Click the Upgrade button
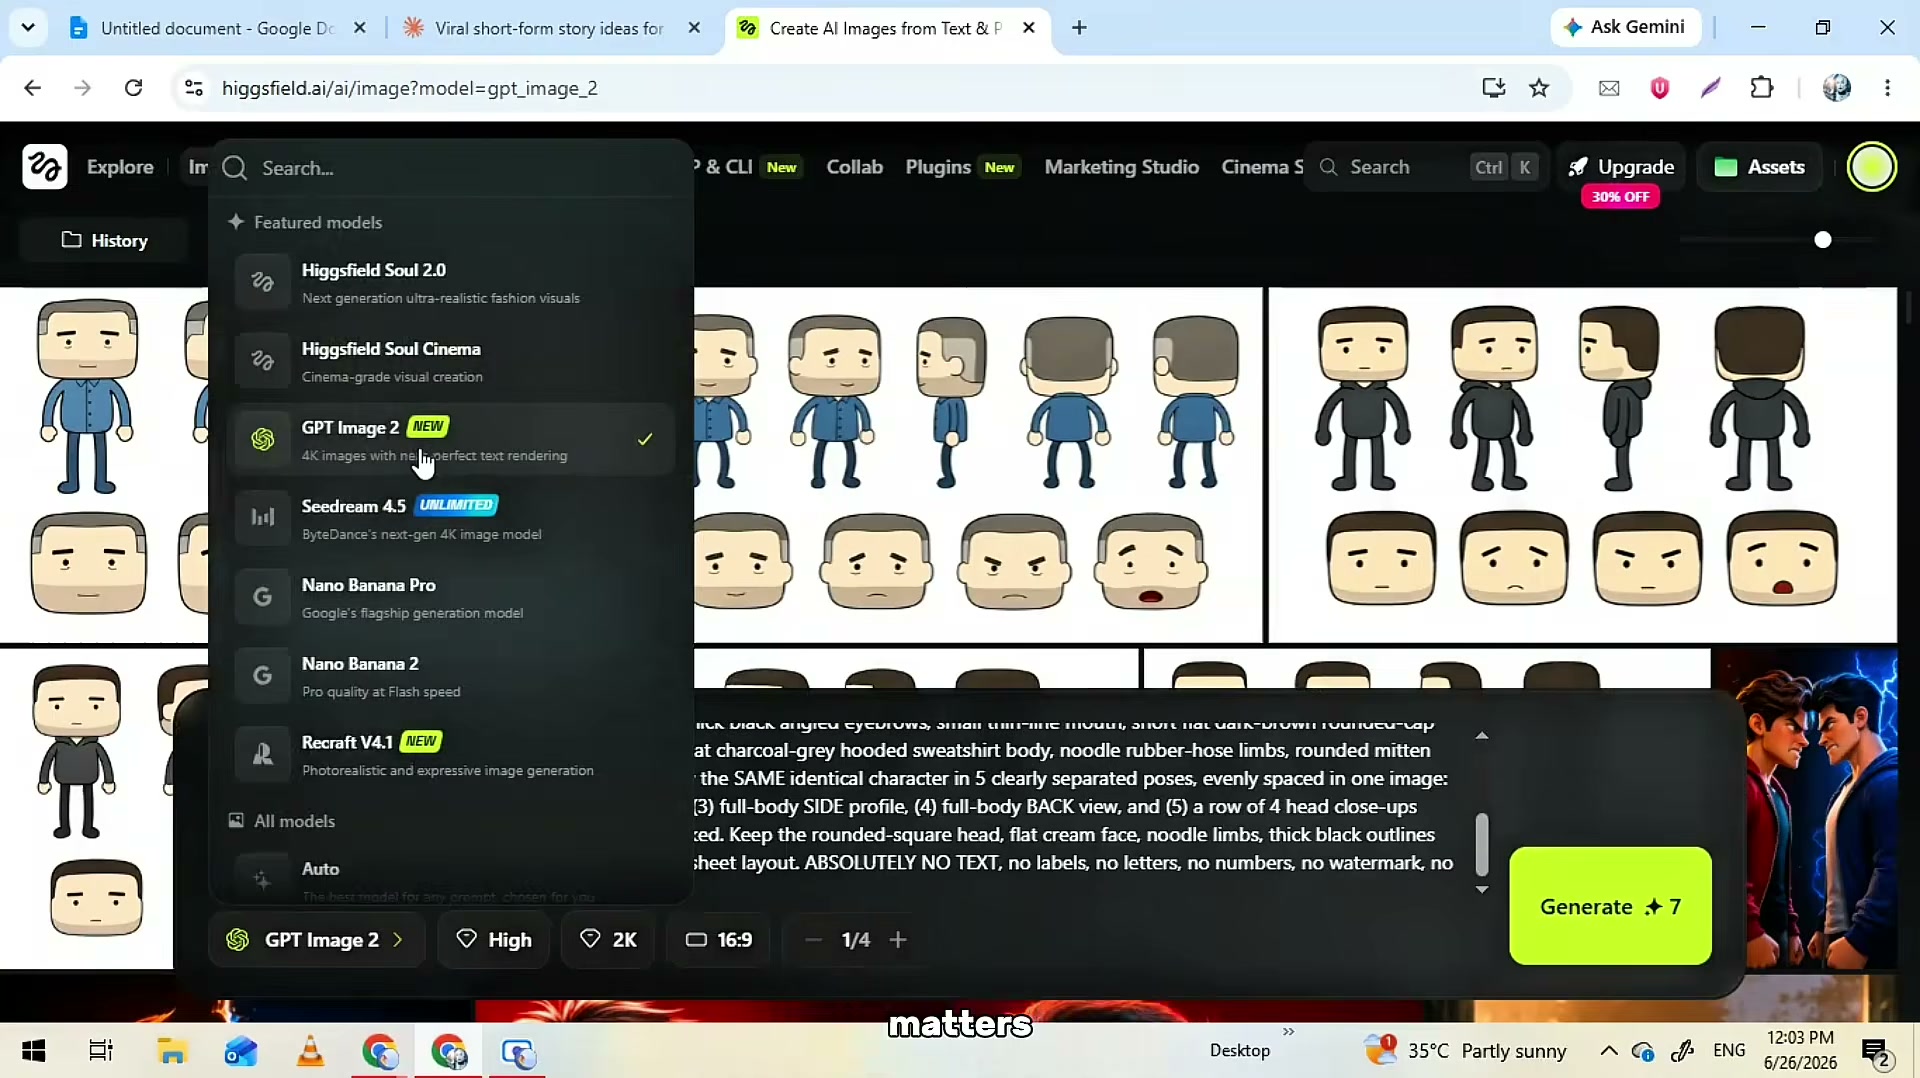Screen dimensions: 1920x1078 (x=1620, y=167)
